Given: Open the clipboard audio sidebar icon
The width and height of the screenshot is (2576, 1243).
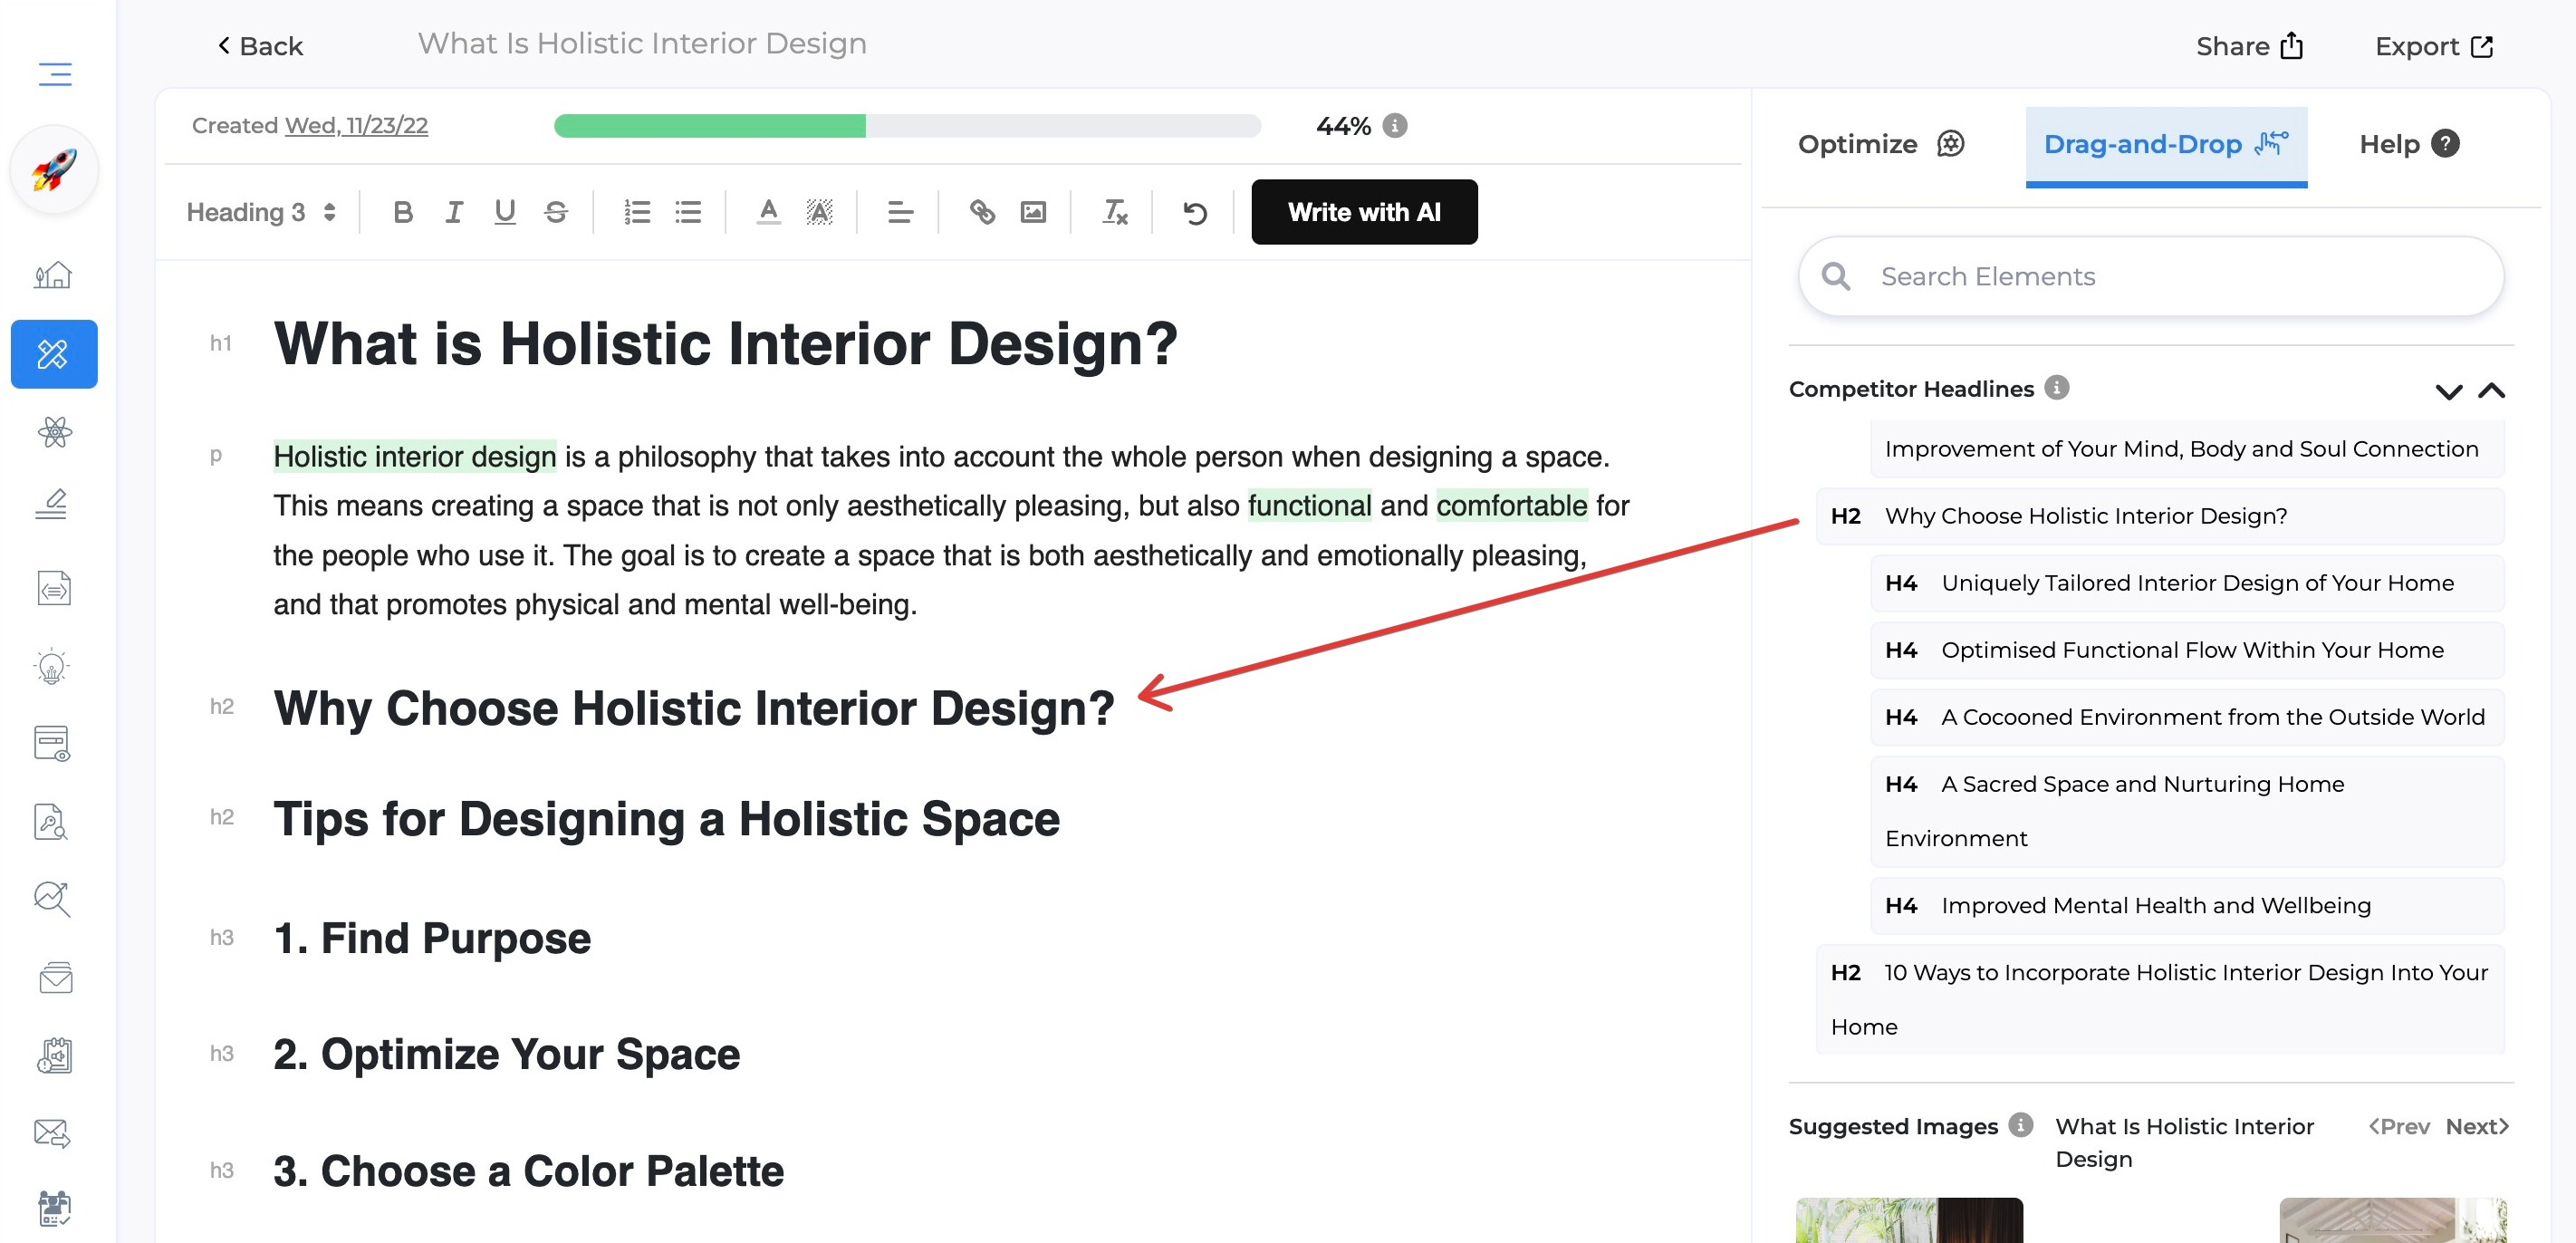Looking at the screenshot, I should (x=55, y=1055).
